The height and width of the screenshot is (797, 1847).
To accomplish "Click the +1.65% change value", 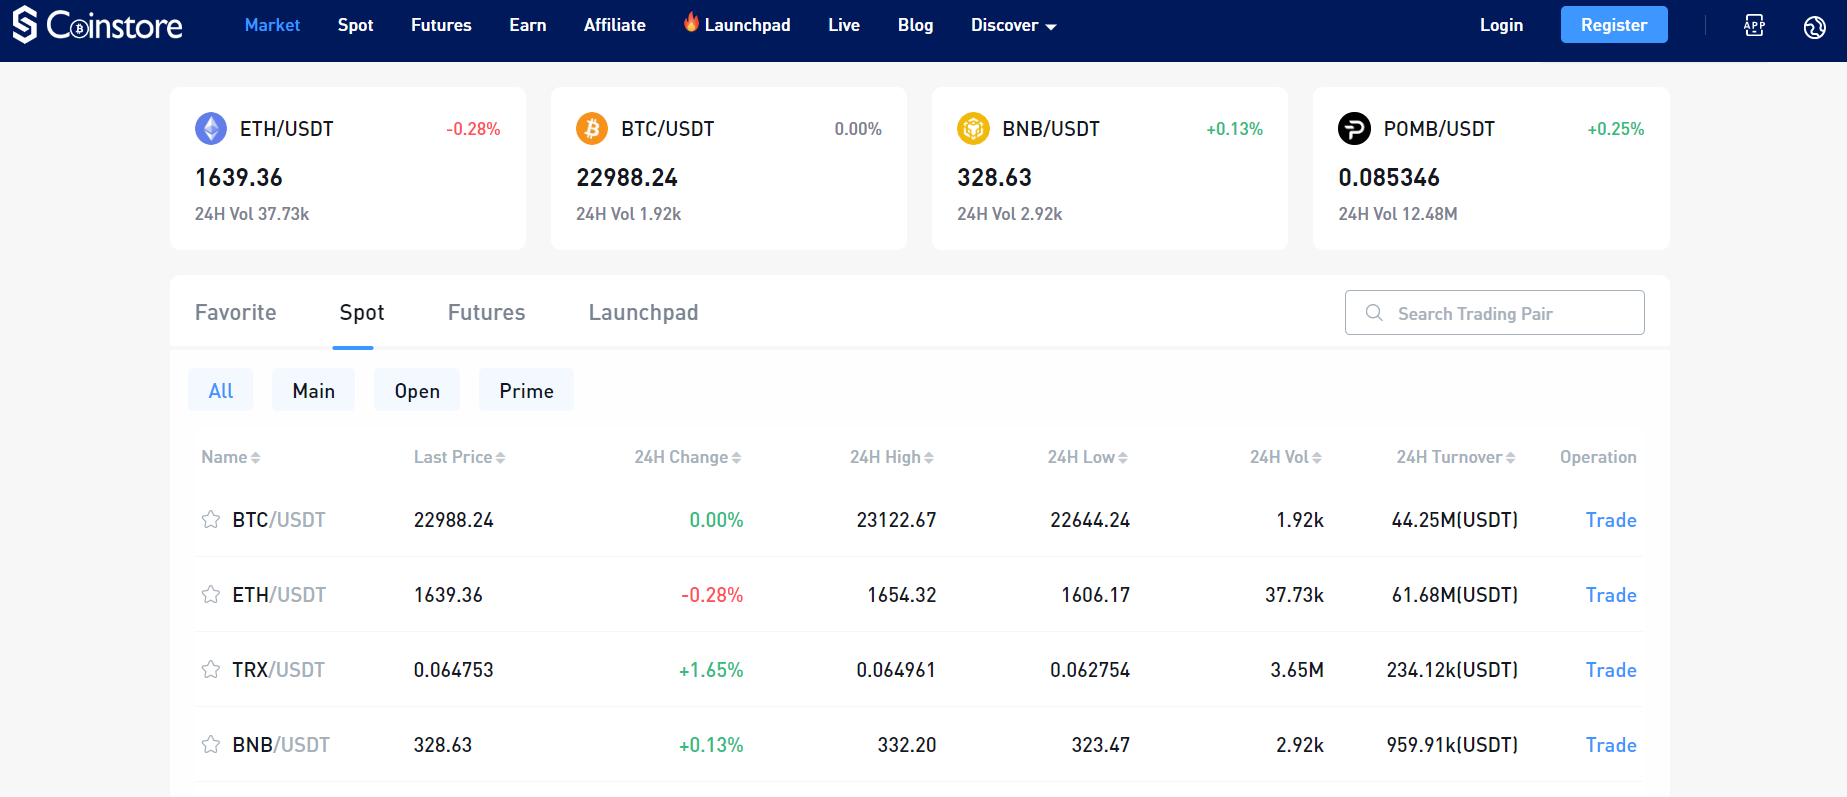I will coord(711,670).
